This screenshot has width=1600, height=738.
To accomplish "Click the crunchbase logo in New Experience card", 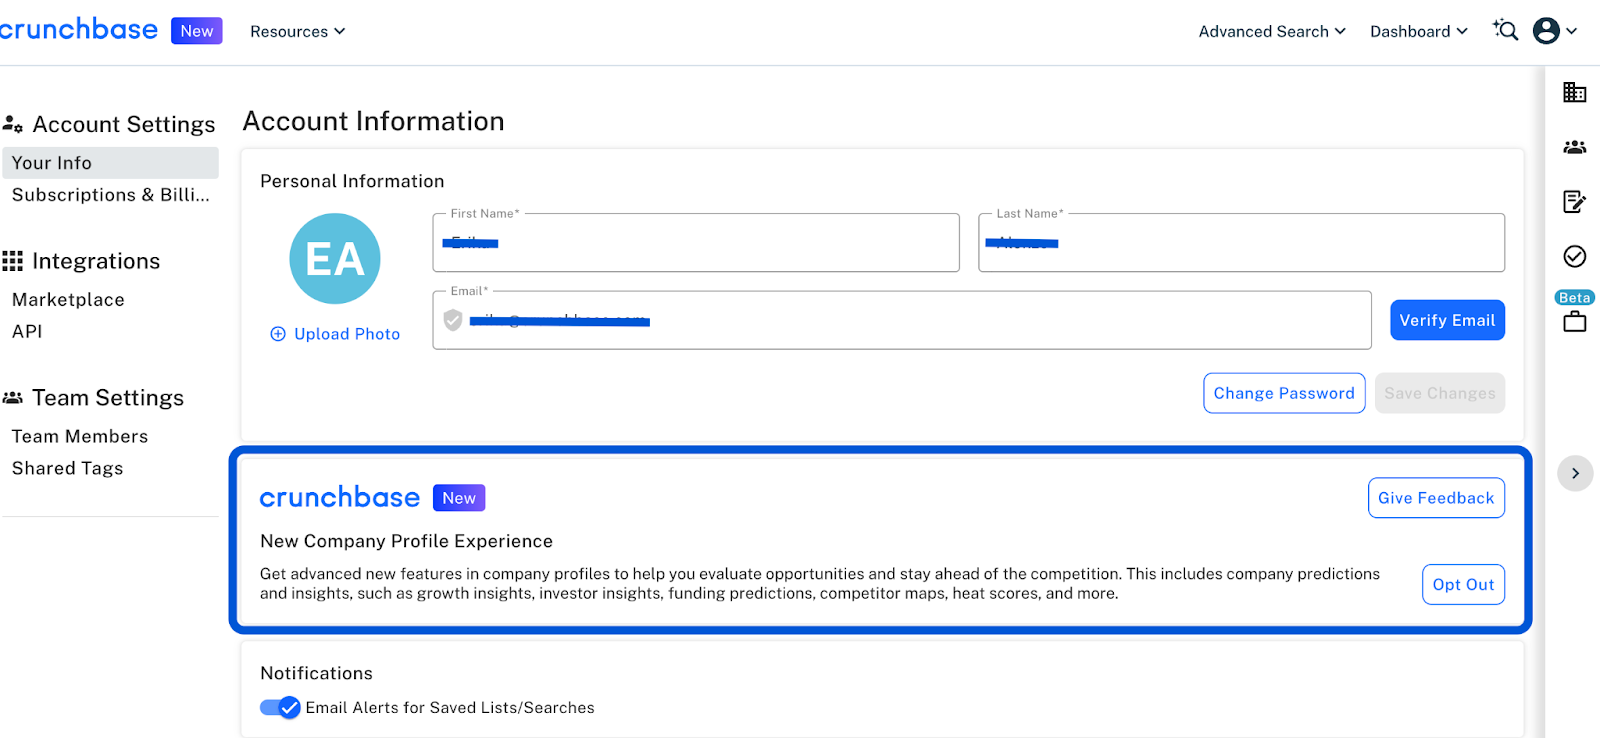I will tap(340, 497).
